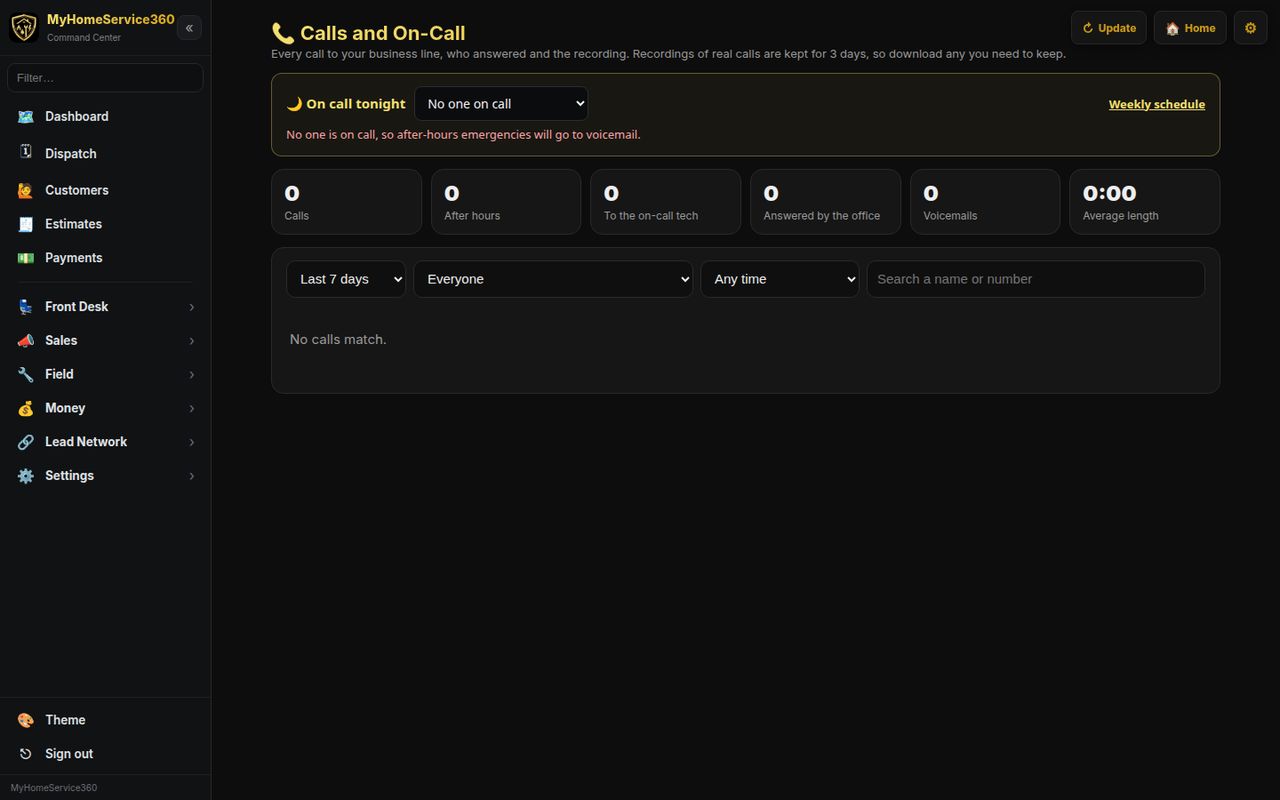Click the Customers person icon
Image resolution: width=1280 pixels, height=800 pixels.
click(x=26, y=190)
